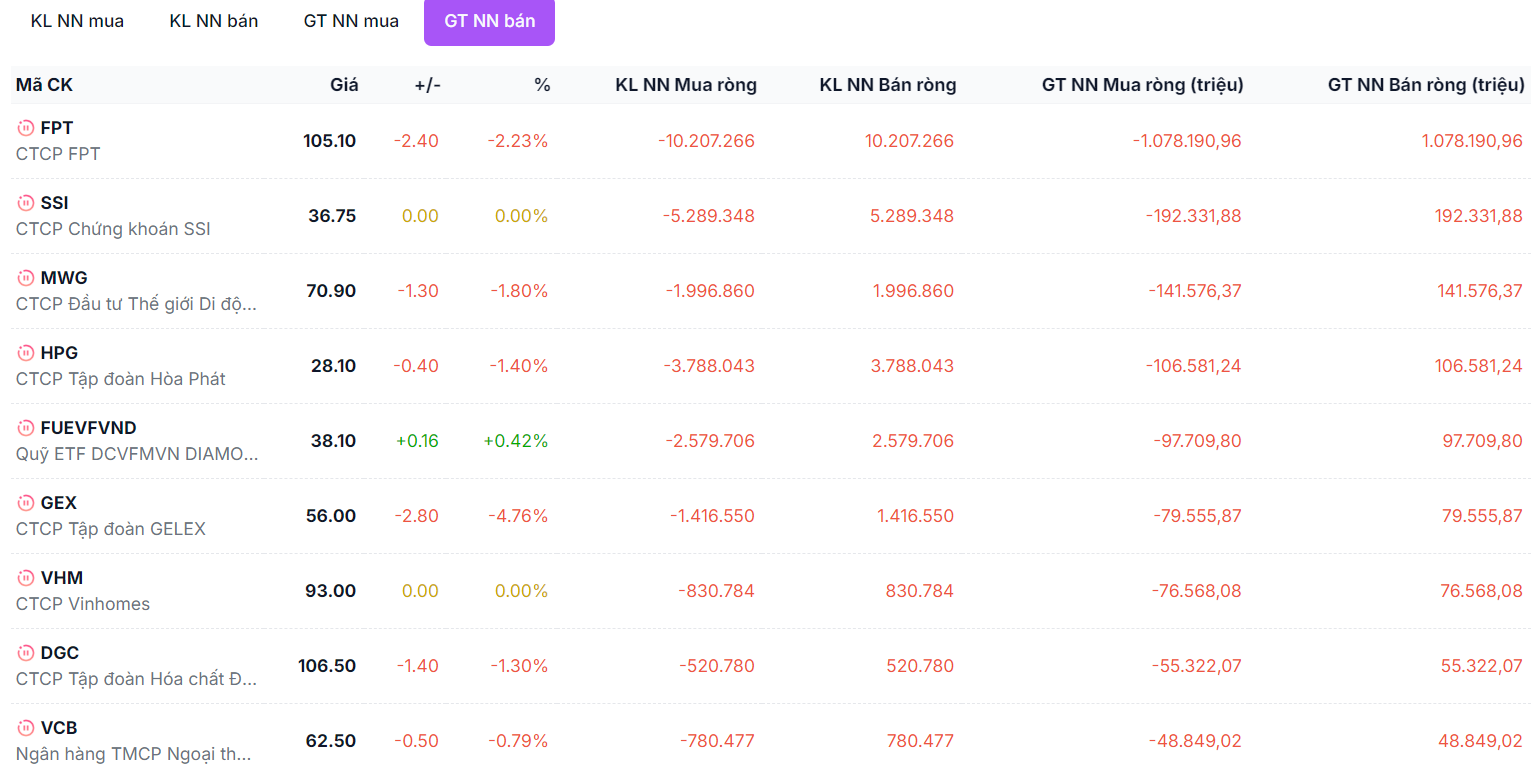
Task: Sort by KL NN Mua ròng column
Action: pos(686,85)
